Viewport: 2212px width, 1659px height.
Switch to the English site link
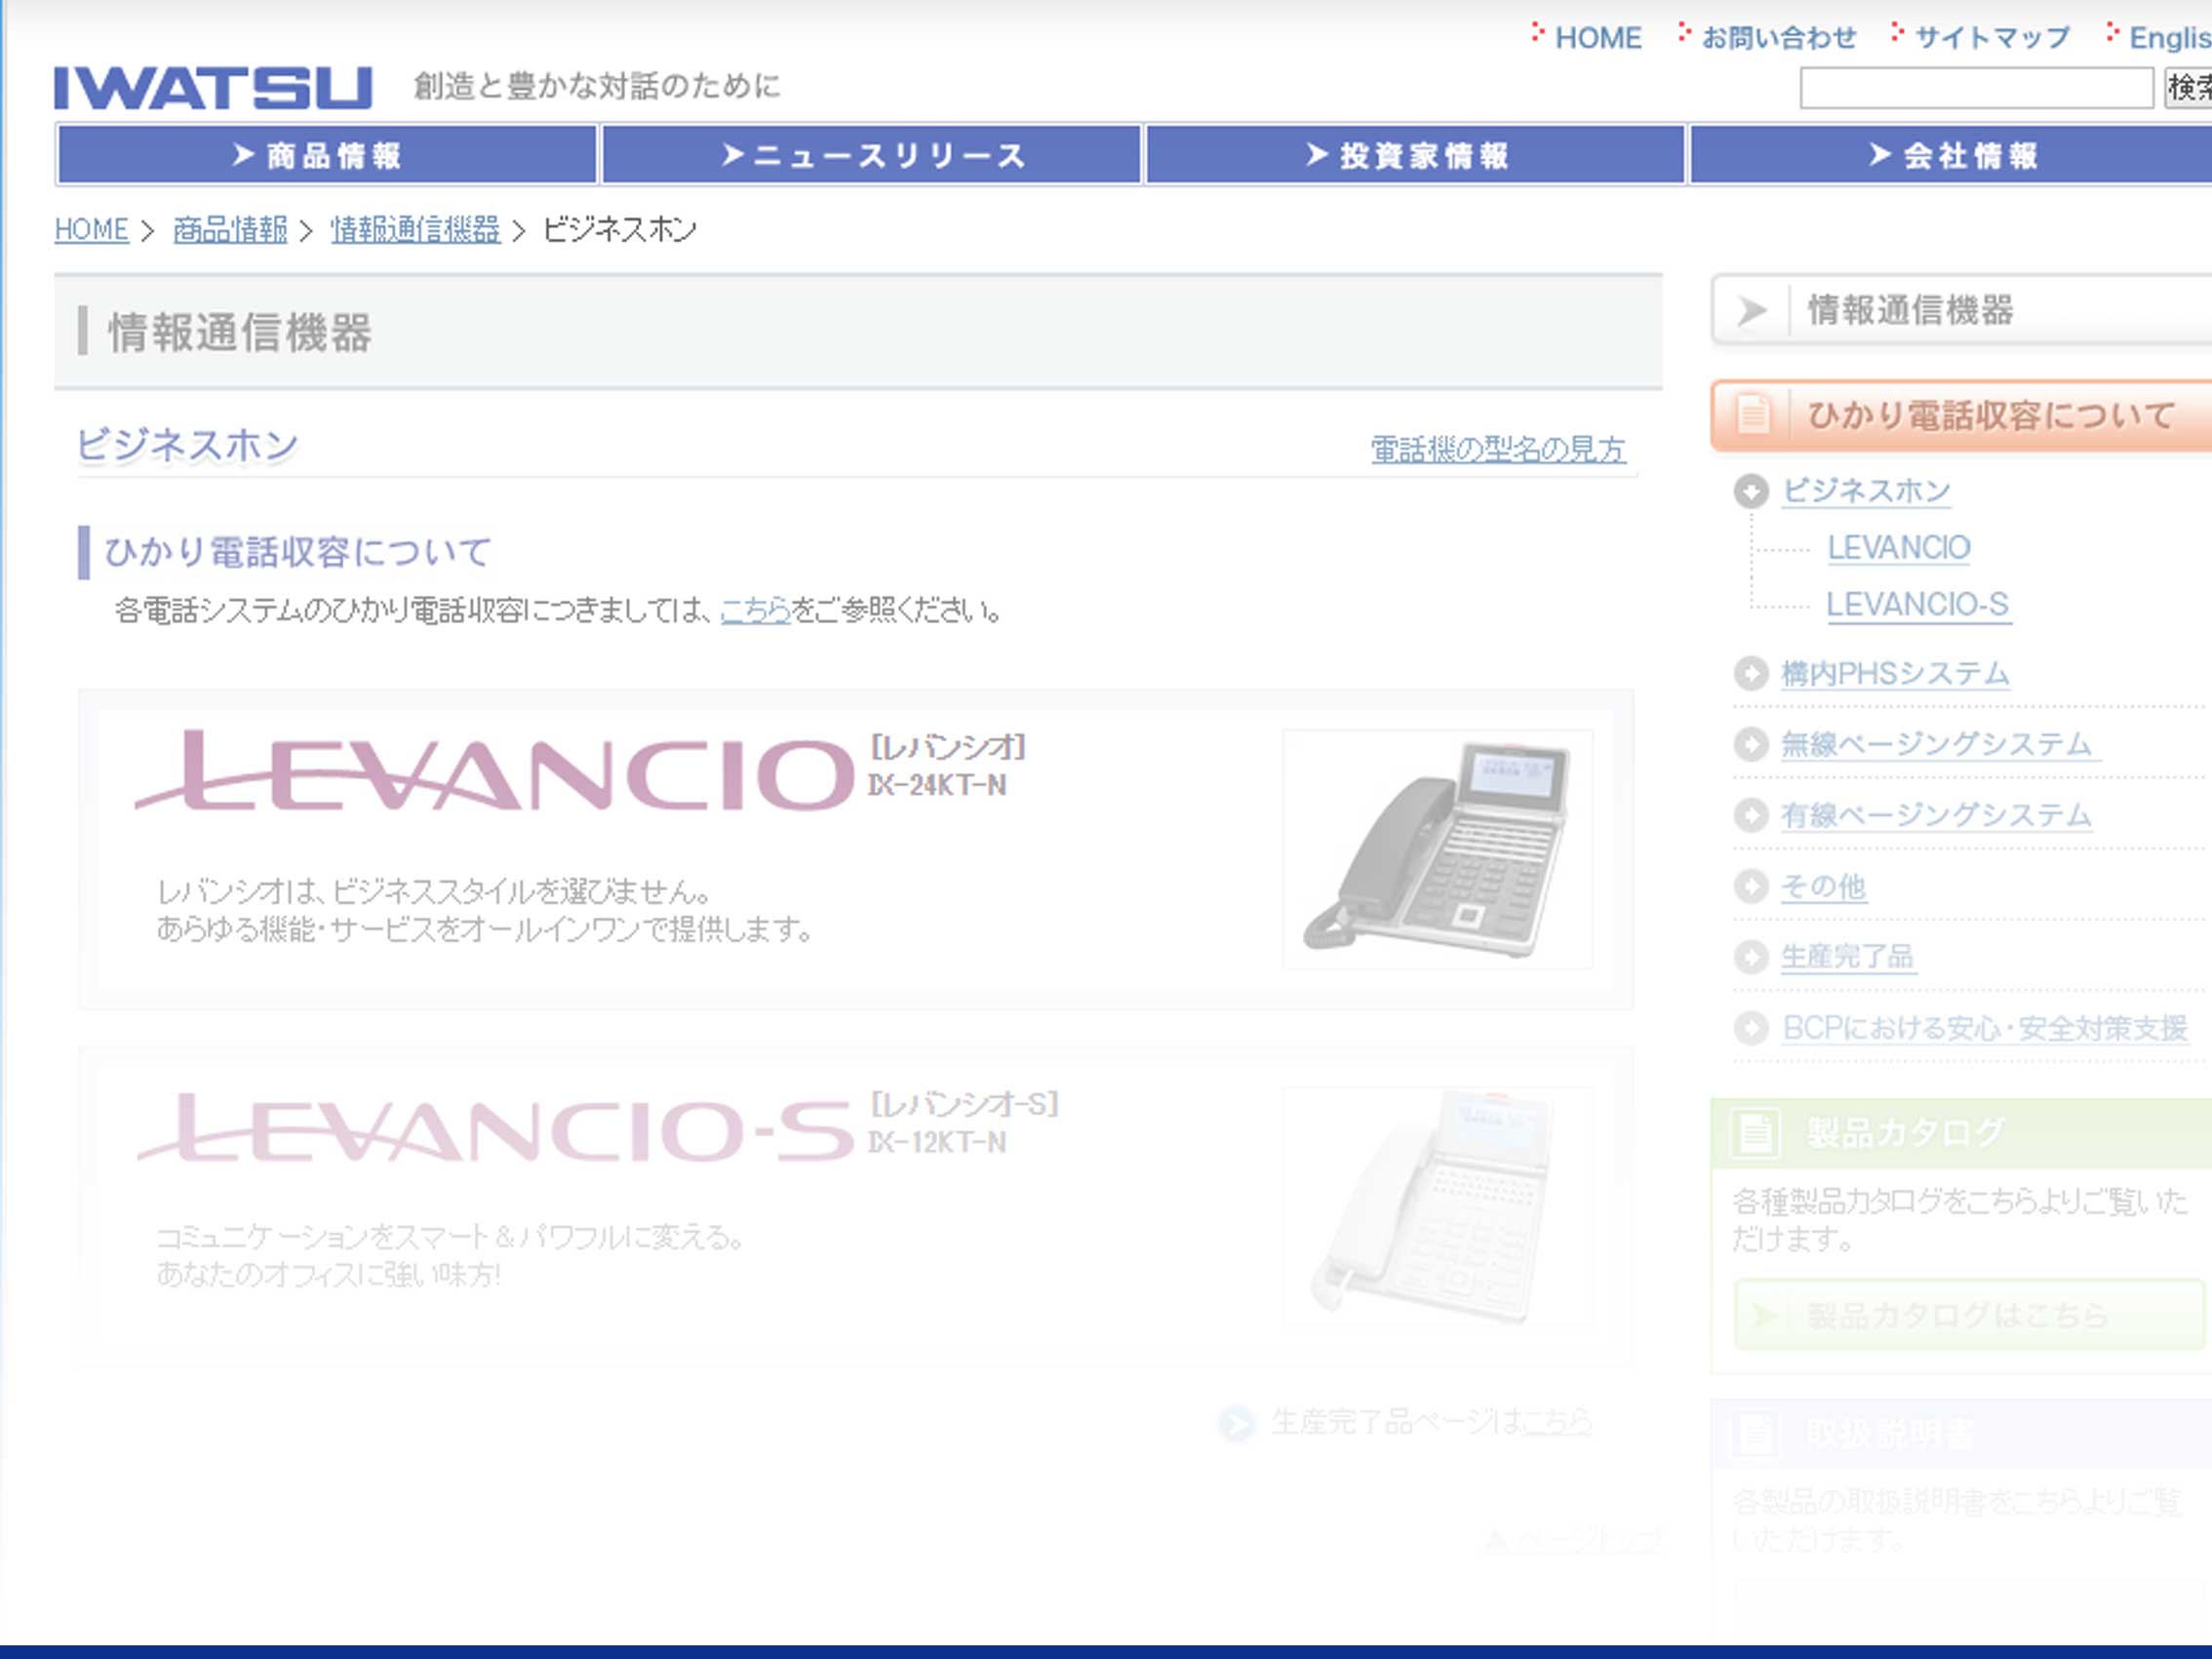pos(2169,38)
